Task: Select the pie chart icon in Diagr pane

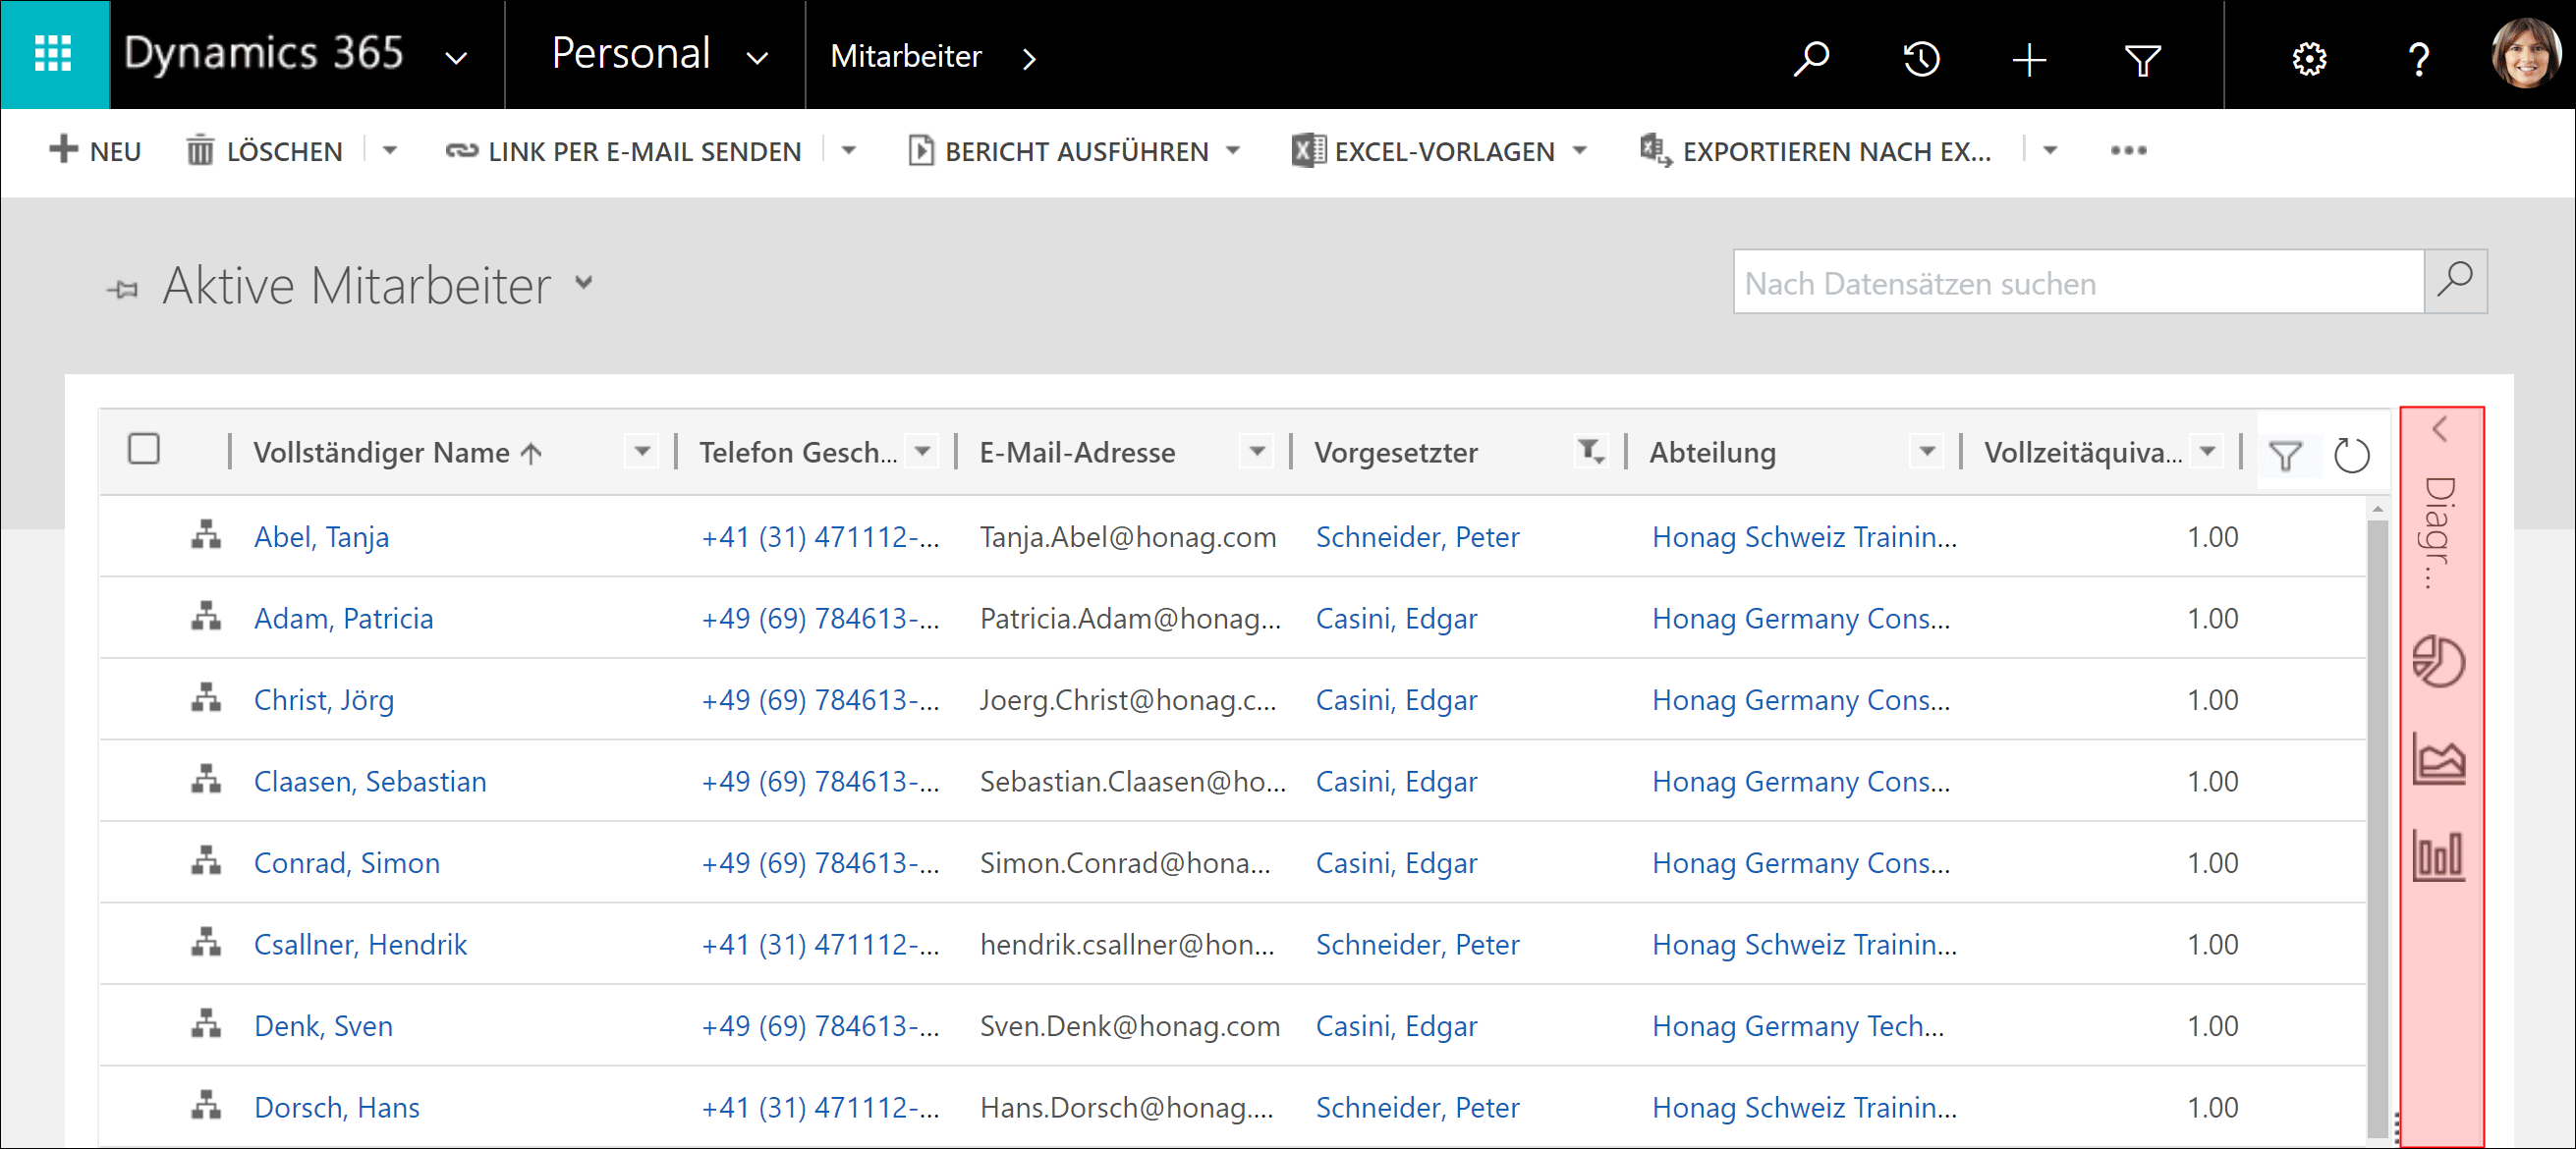Action: pos(2439,661)
